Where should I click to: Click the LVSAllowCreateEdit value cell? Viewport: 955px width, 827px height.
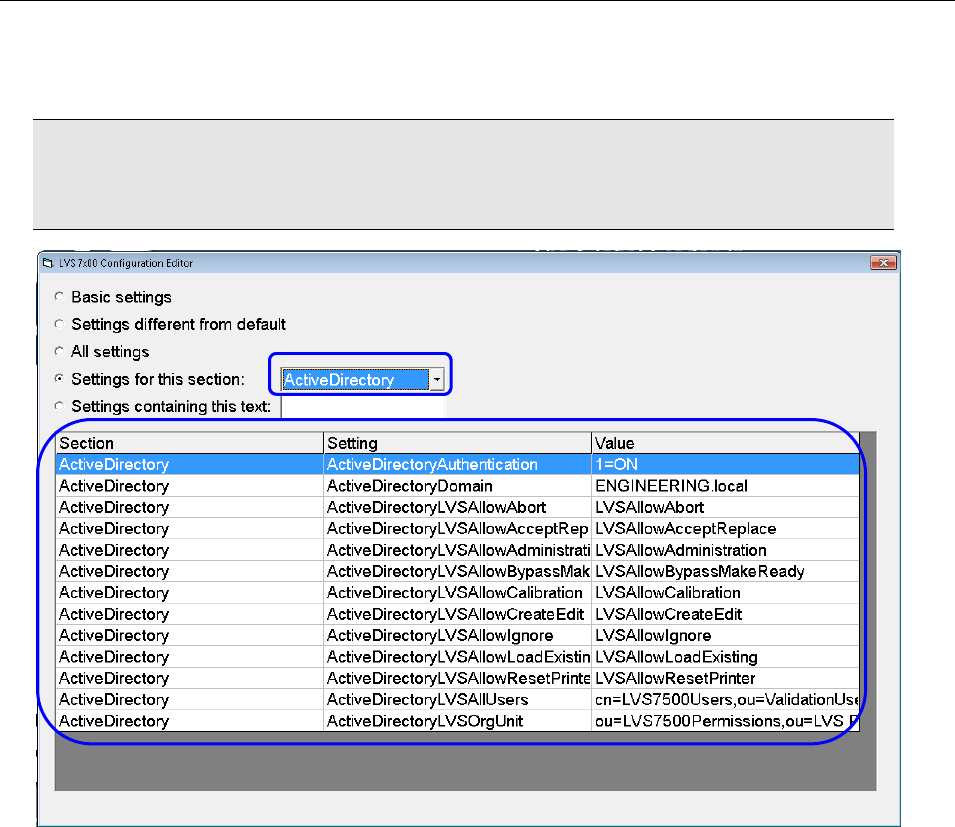point(725,614)
